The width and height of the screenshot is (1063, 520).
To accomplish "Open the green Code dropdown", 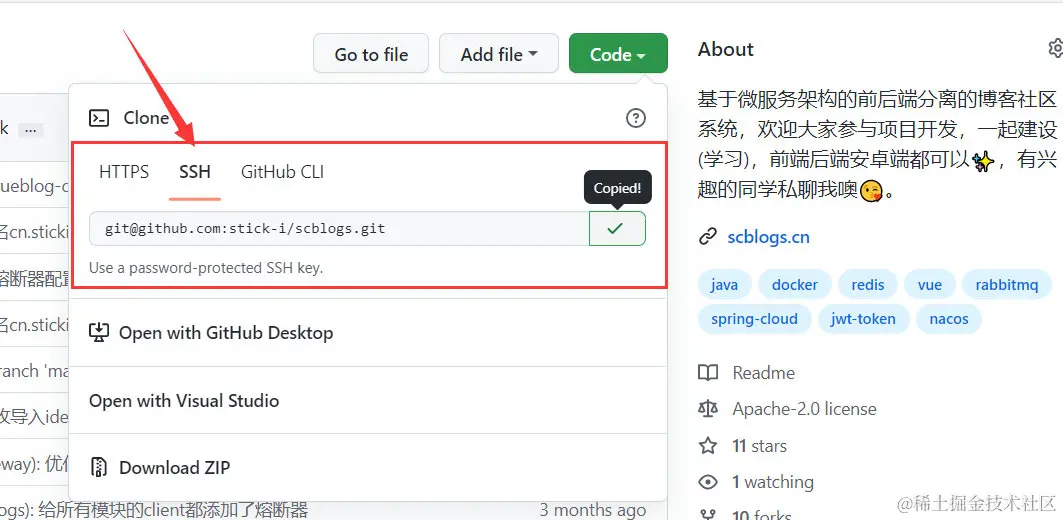I will click(x=618, y=54).
